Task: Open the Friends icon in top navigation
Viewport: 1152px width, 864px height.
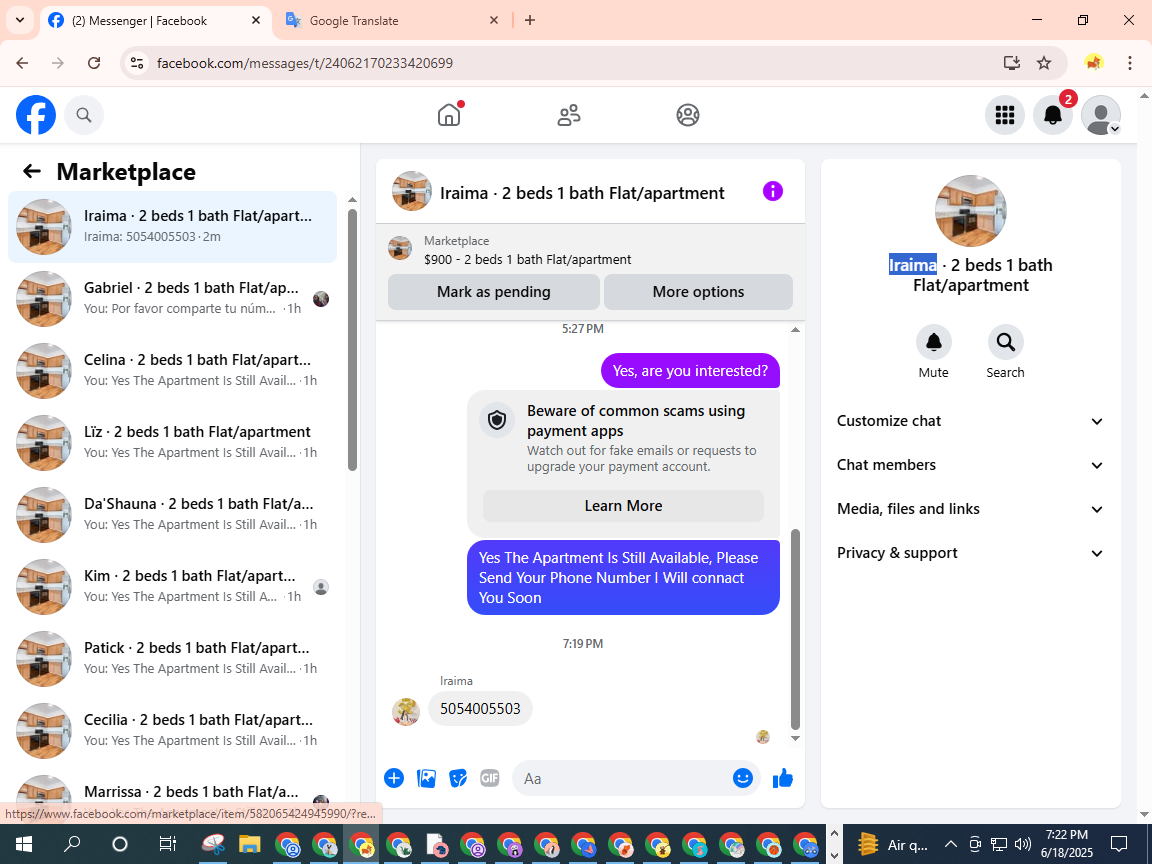Action: (569, 115)
